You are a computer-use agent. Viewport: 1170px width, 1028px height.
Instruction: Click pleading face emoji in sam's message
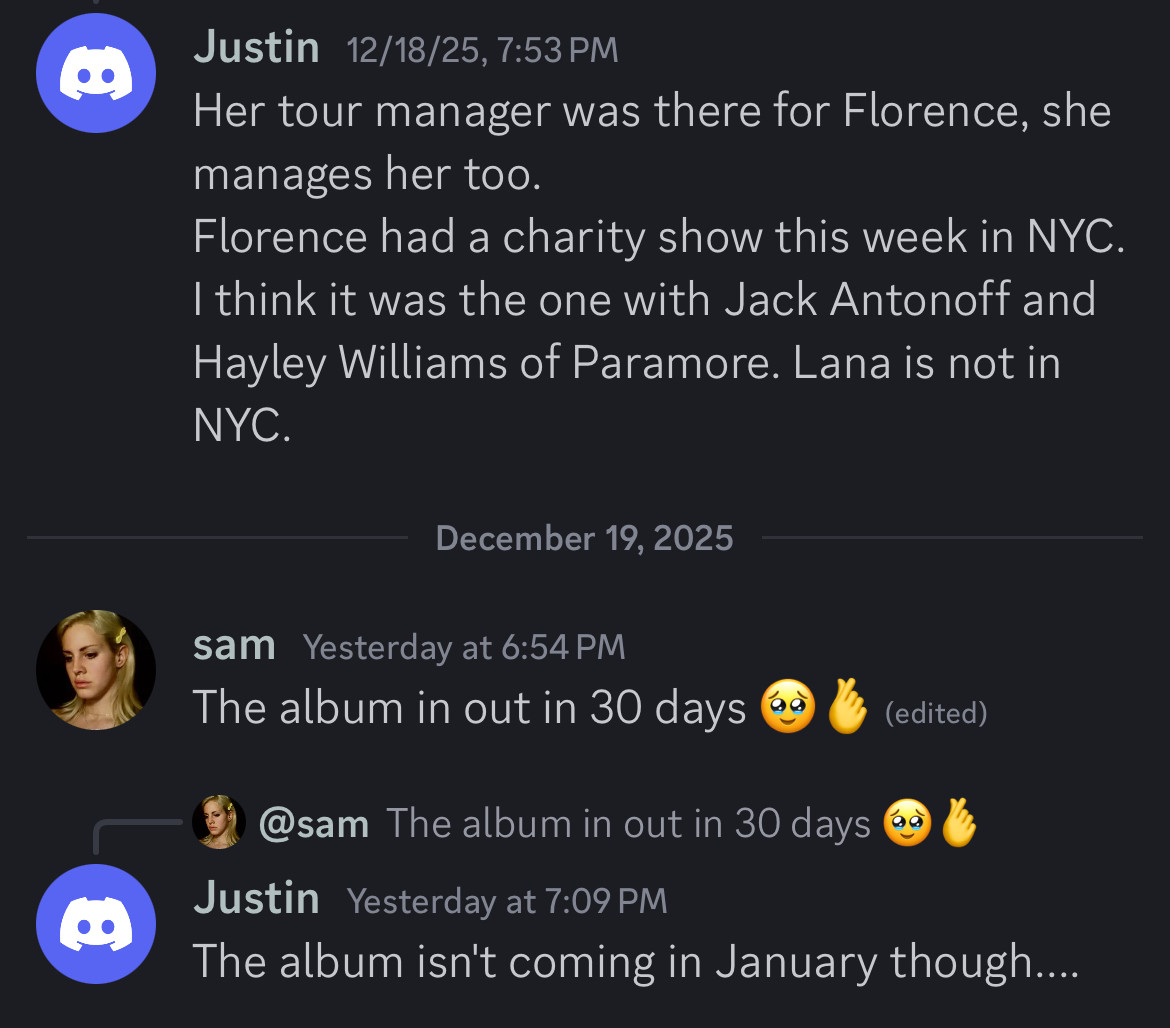tap(788, 706)
